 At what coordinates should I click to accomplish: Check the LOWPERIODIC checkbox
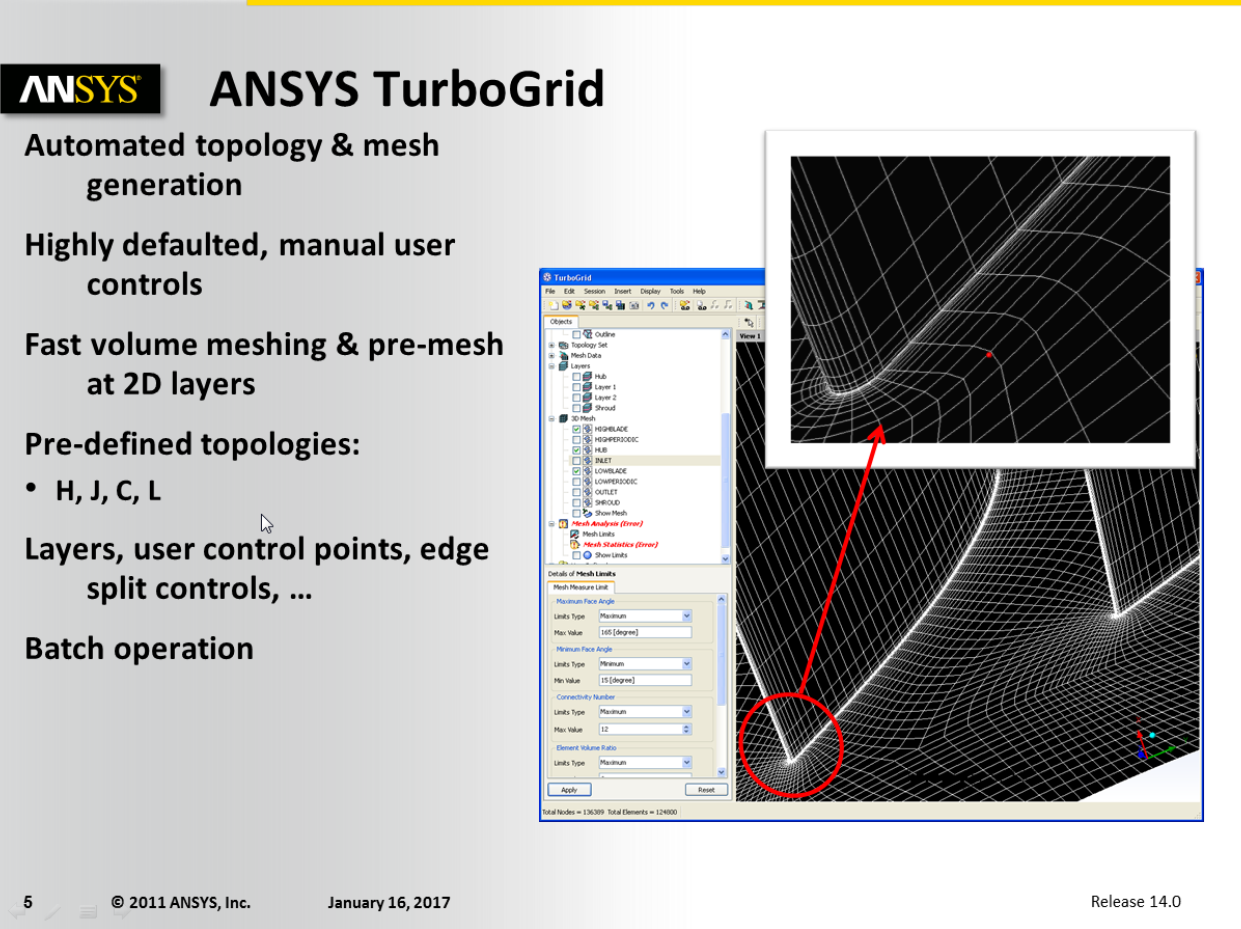click(x=576, y=482)
